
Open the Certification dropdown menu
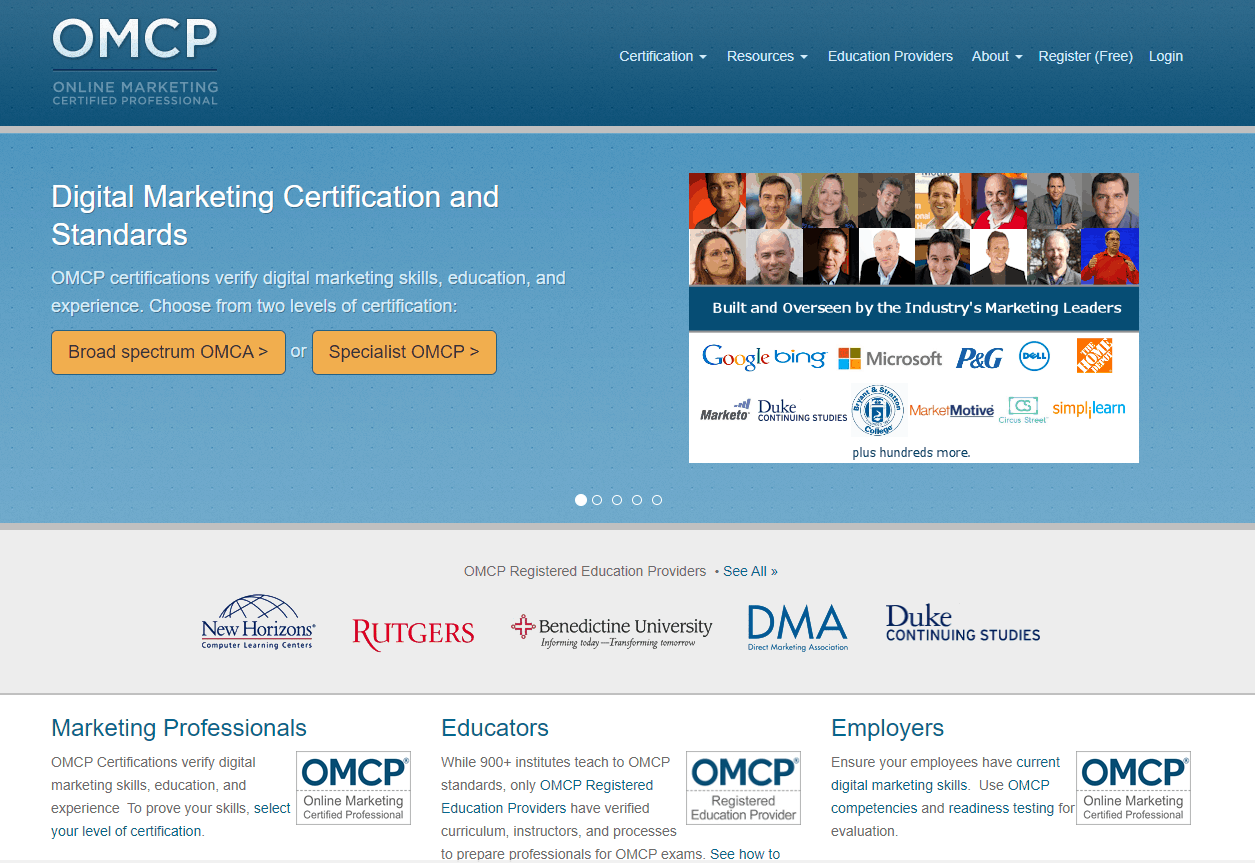click(x=661, y=56)
